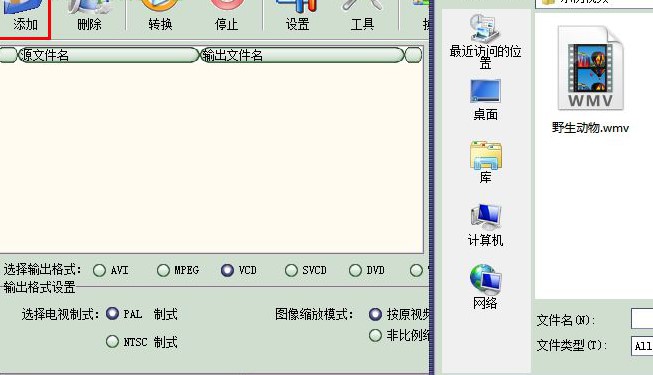Click the 删除 (Delete) toolbar button
The width and height of the screenshot is (653, 375).
coord(89,17)
